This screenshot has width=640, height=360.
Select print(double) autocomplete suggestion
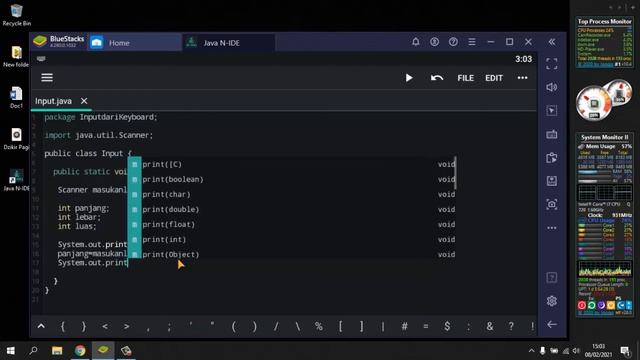(292, 209)
